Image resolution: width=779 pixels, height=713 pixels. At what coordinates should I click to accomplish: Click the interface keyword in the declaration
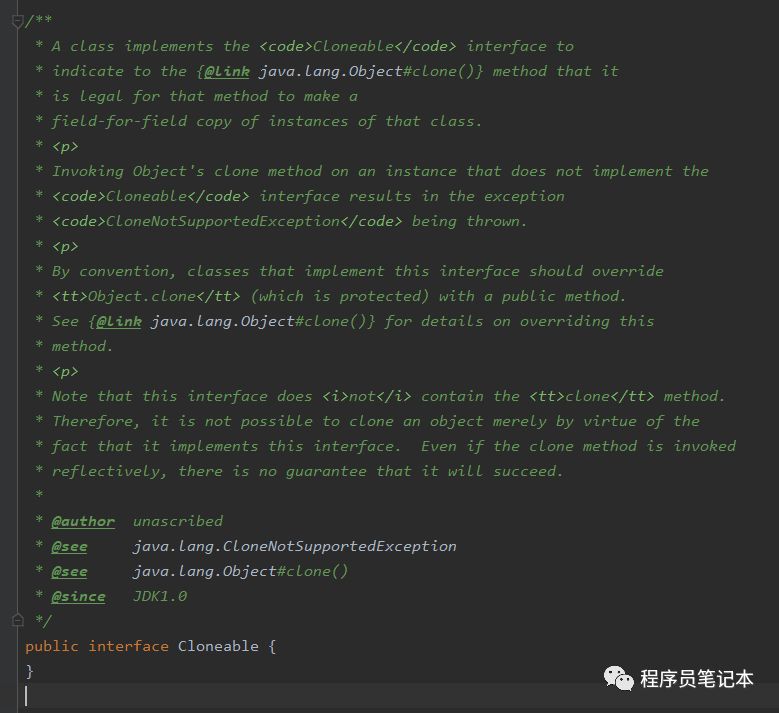tap(128, 646)
